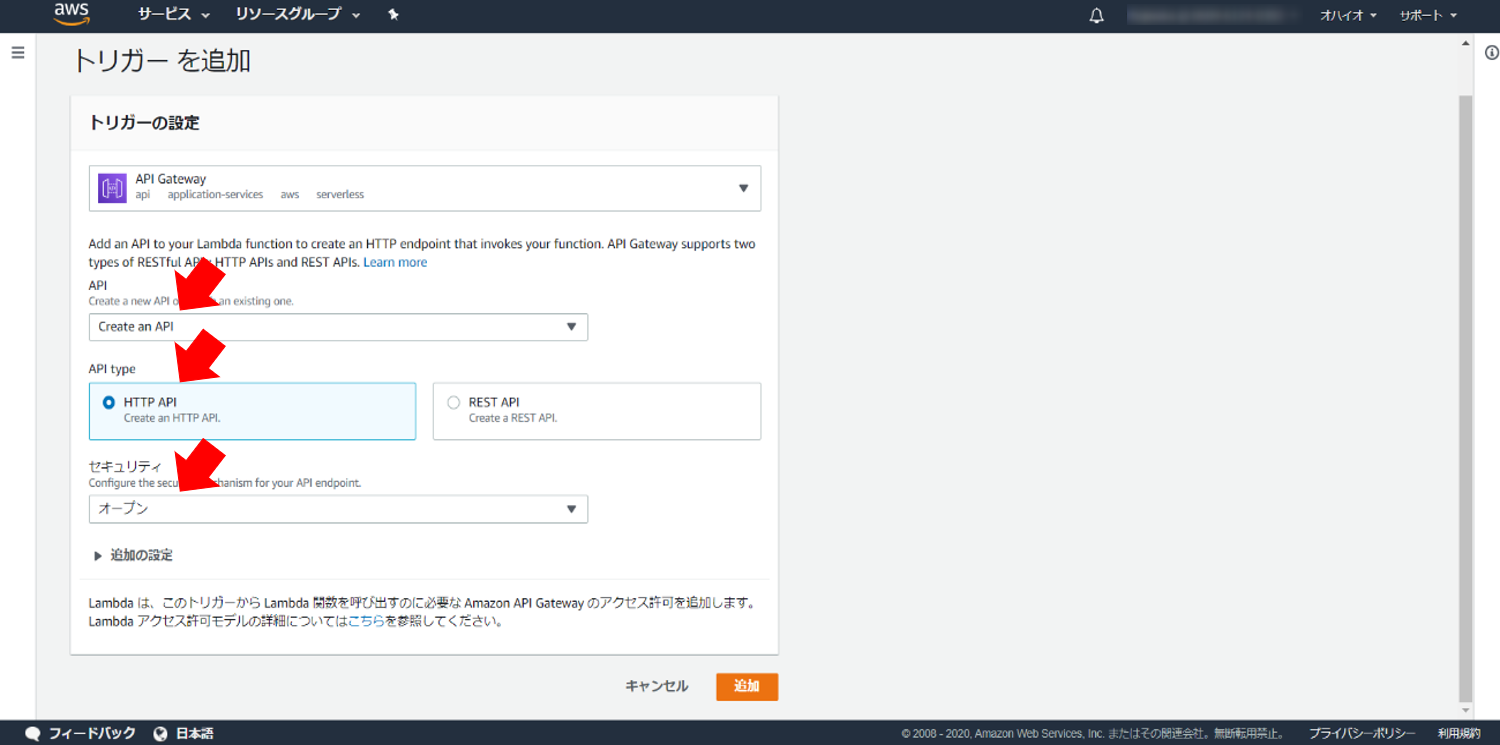The width and height of the screenshot is (1500, 745).
Task: Open プライバシーポリシー link
Action: tap(1362, 733)
